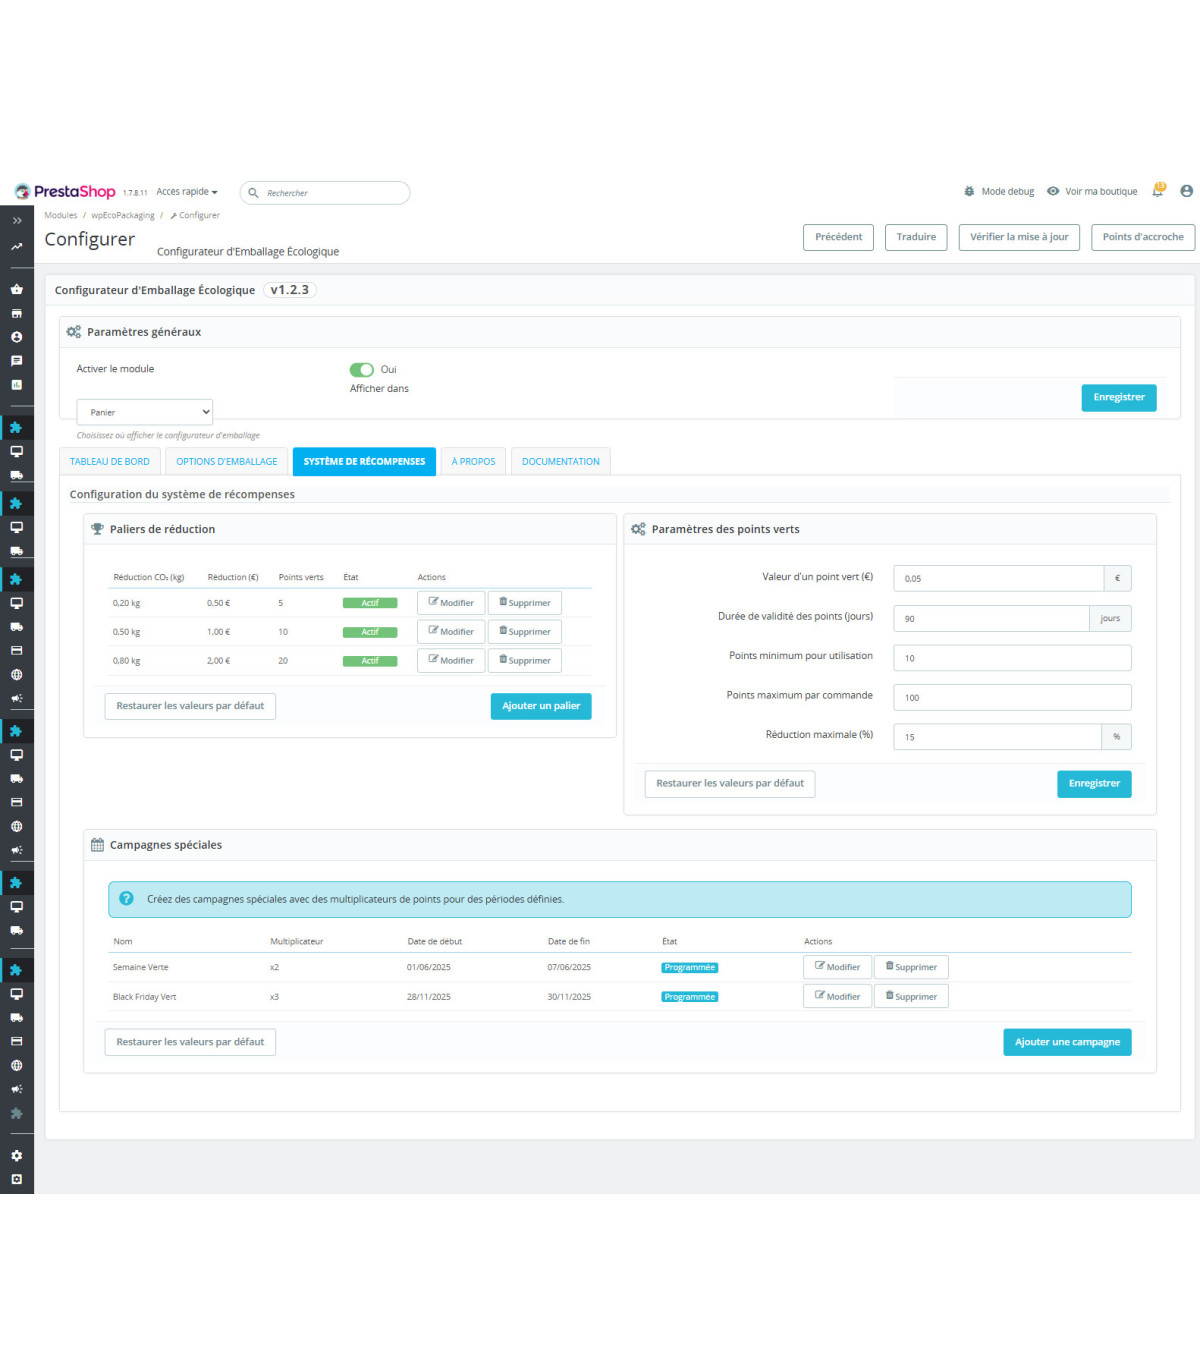
Task: Open the notifications bell icon
Action: tap(1158, 191)
